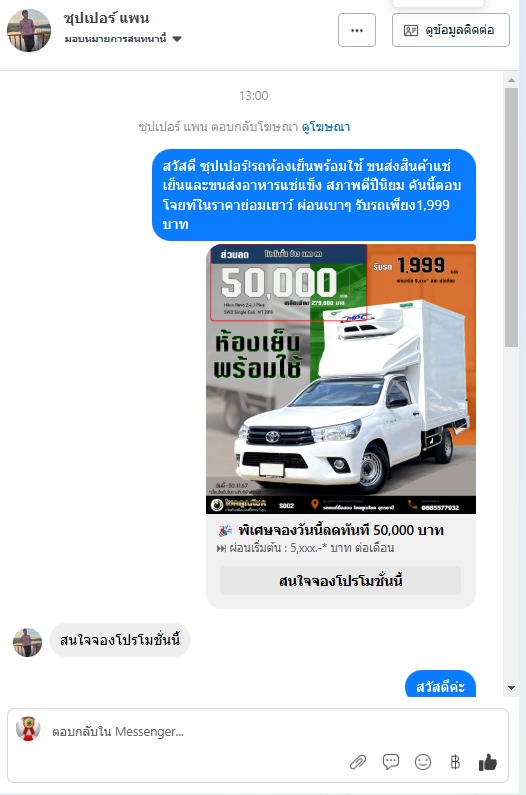
Task: Click the customer profile picture in header
Action: point(29,30)
